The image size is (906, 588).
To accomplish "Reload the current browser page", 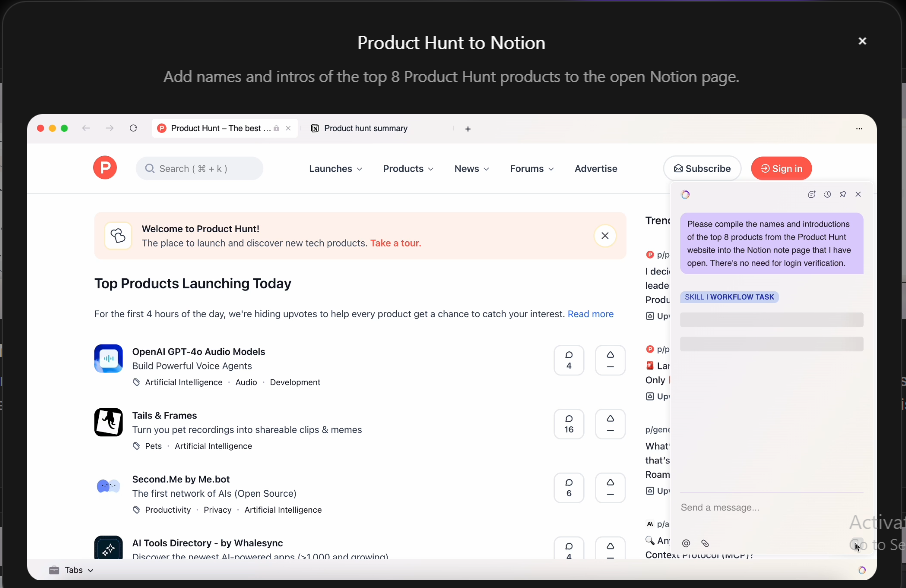I will pyautogui.click(x=133, y=128).
